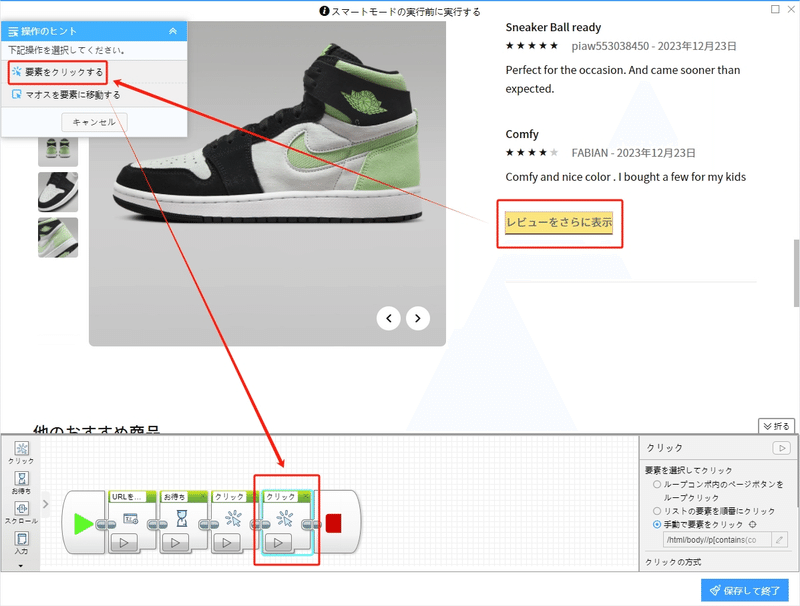Collapse the 操作のヒント panel with its chevron

173,31
